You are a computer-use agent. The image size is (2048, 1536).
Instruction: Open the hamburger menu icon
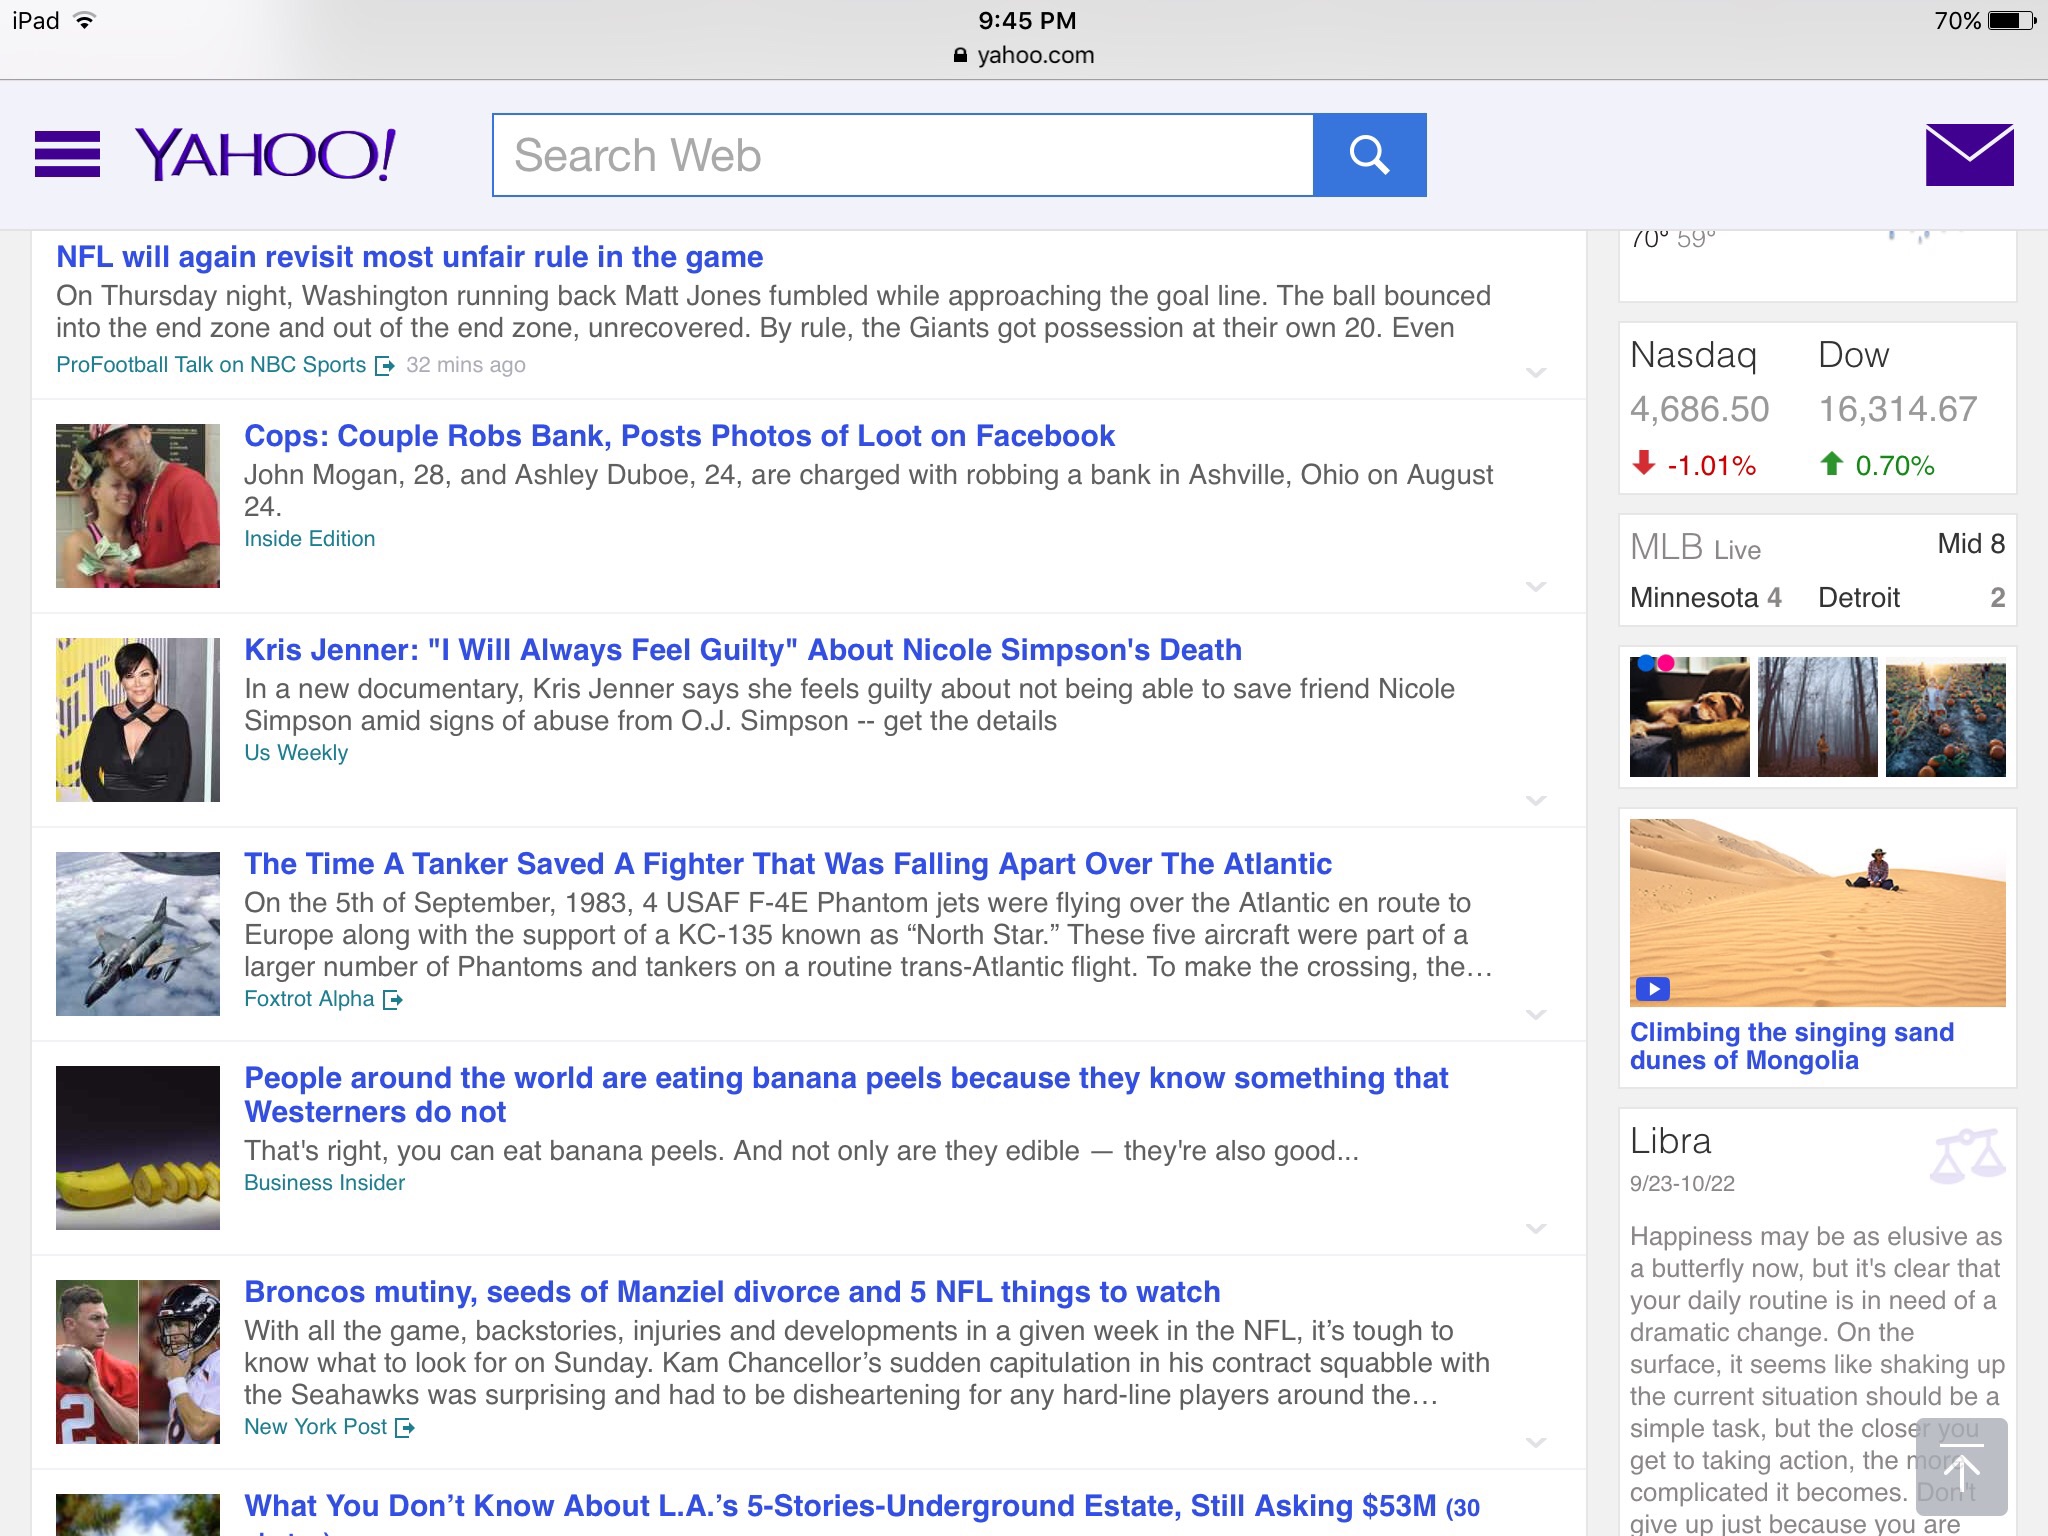tap(67, 154)
